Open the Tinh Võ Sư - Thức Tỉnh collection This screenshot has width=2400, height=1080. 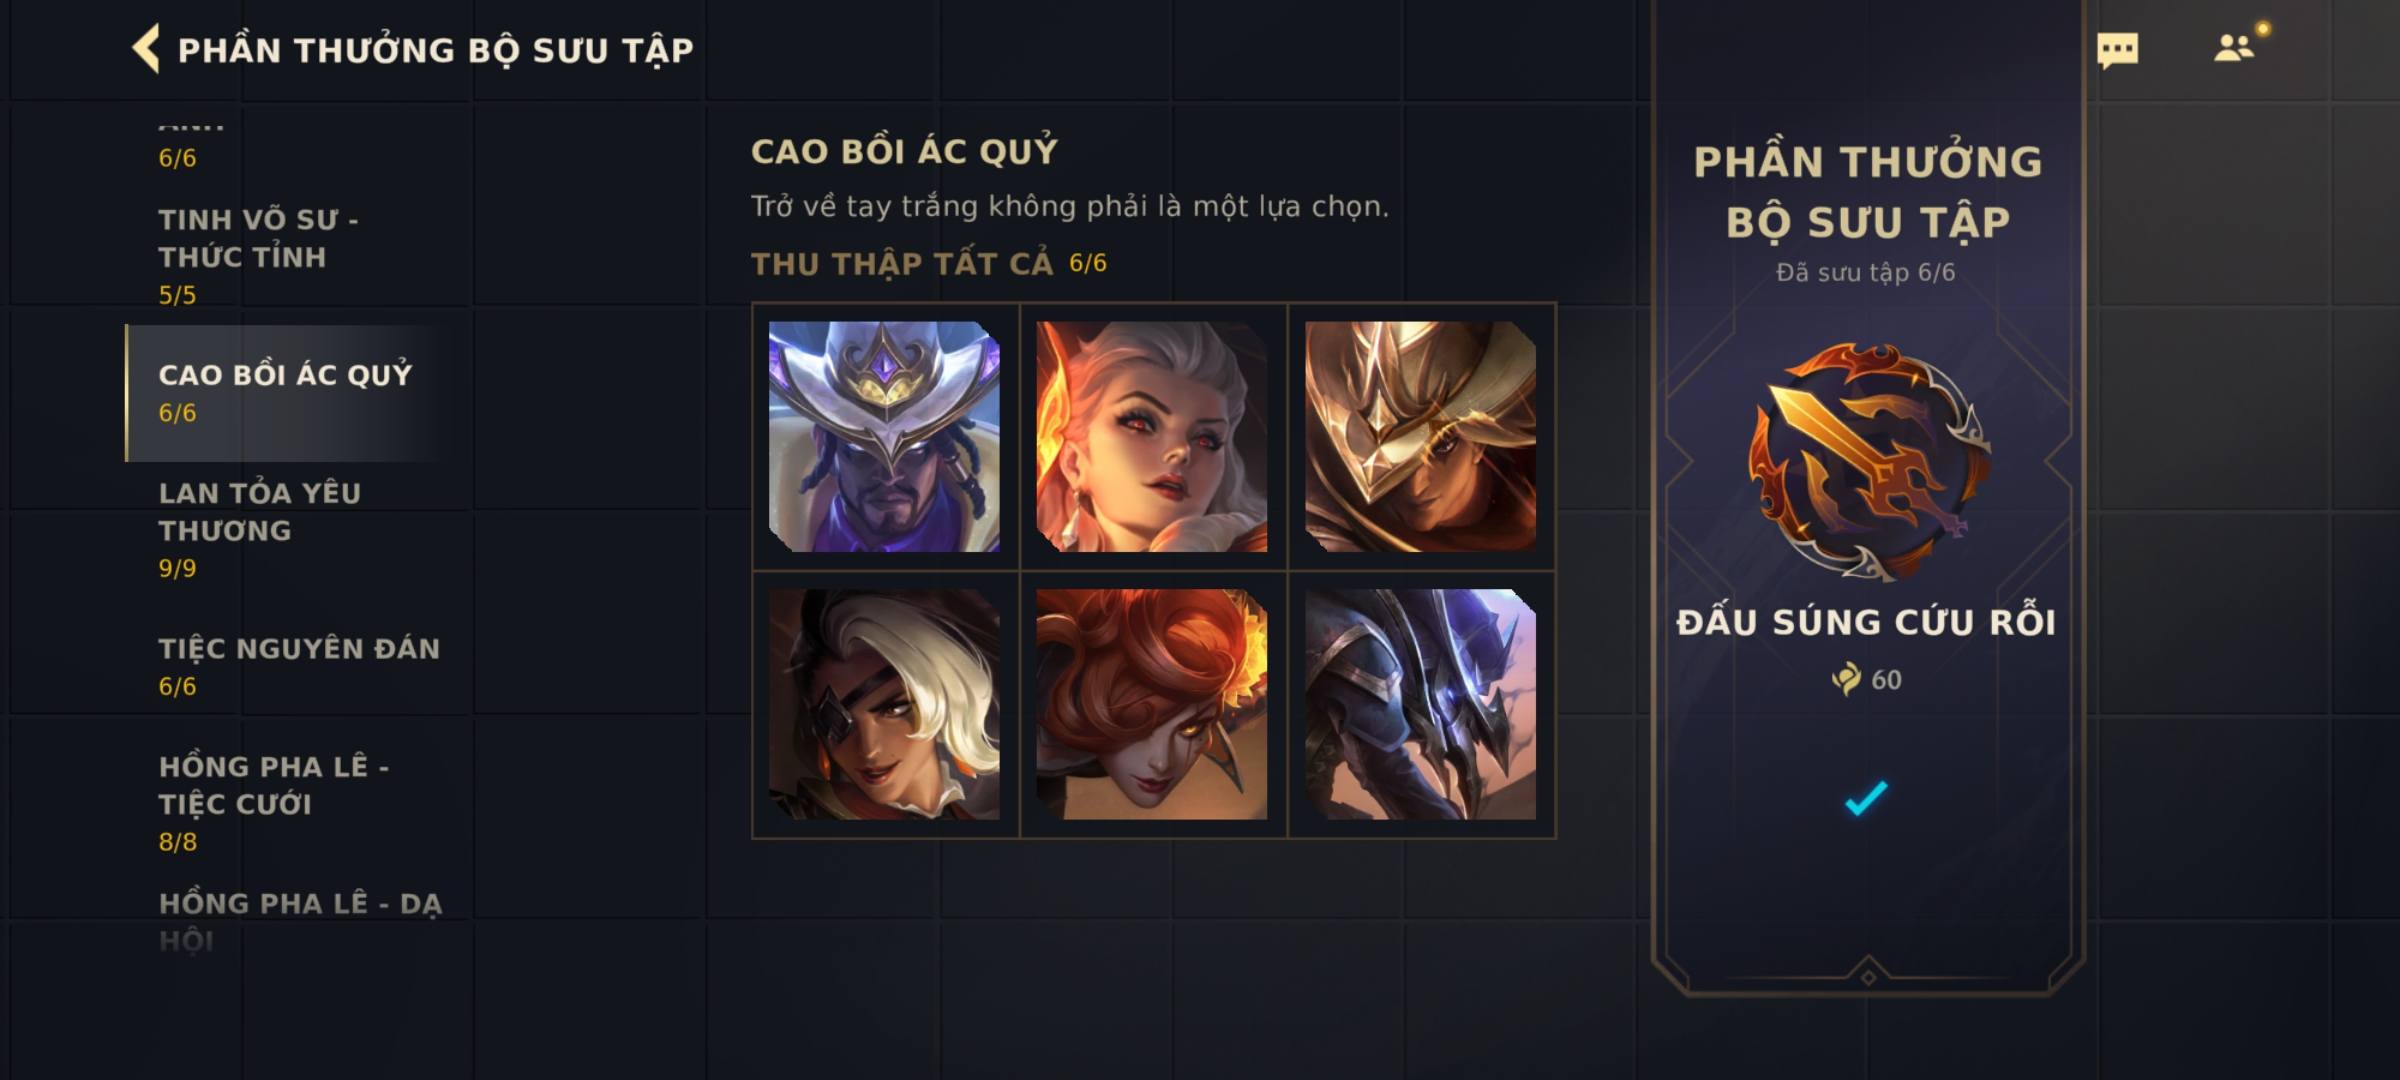(x=296, y=256)
